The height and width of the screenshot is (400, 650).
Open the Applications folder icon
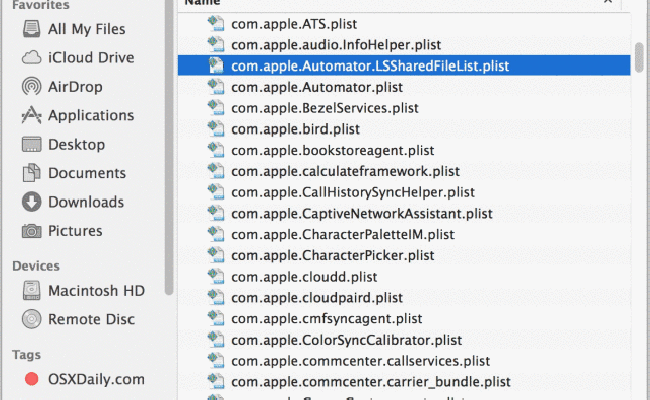pos(32,115)
